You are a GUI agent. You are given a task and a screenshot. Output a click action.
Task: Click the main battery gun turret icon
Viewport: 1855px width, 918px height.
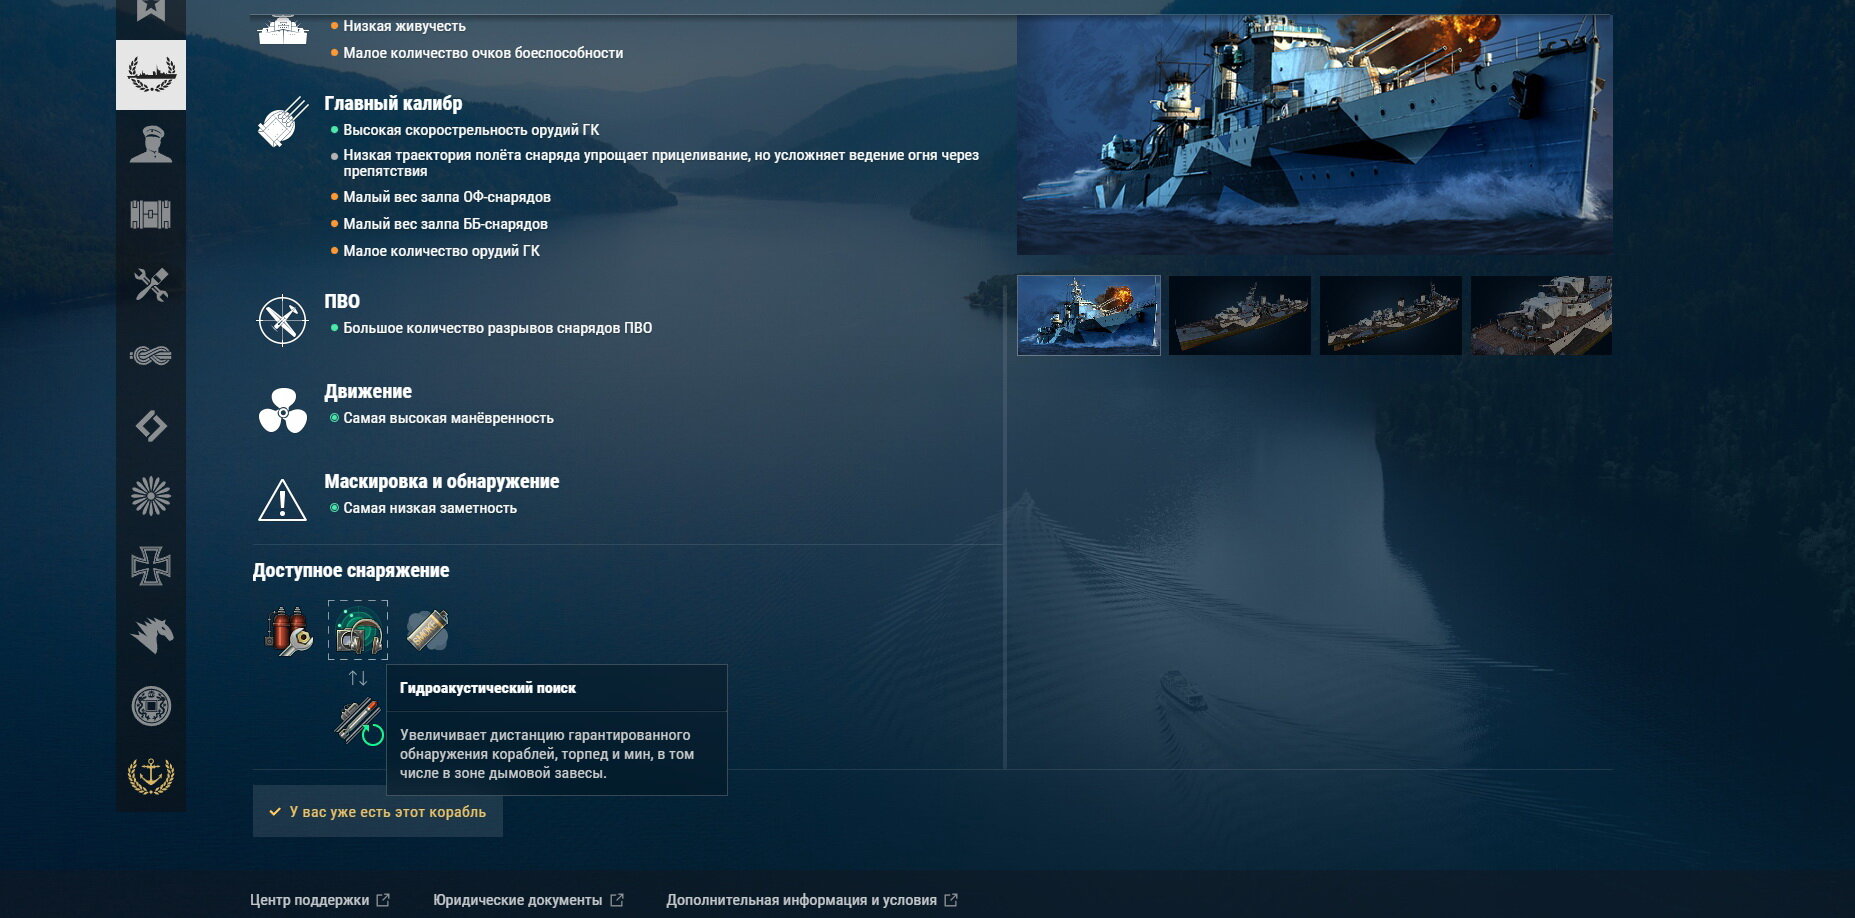(x=283, y=122)
